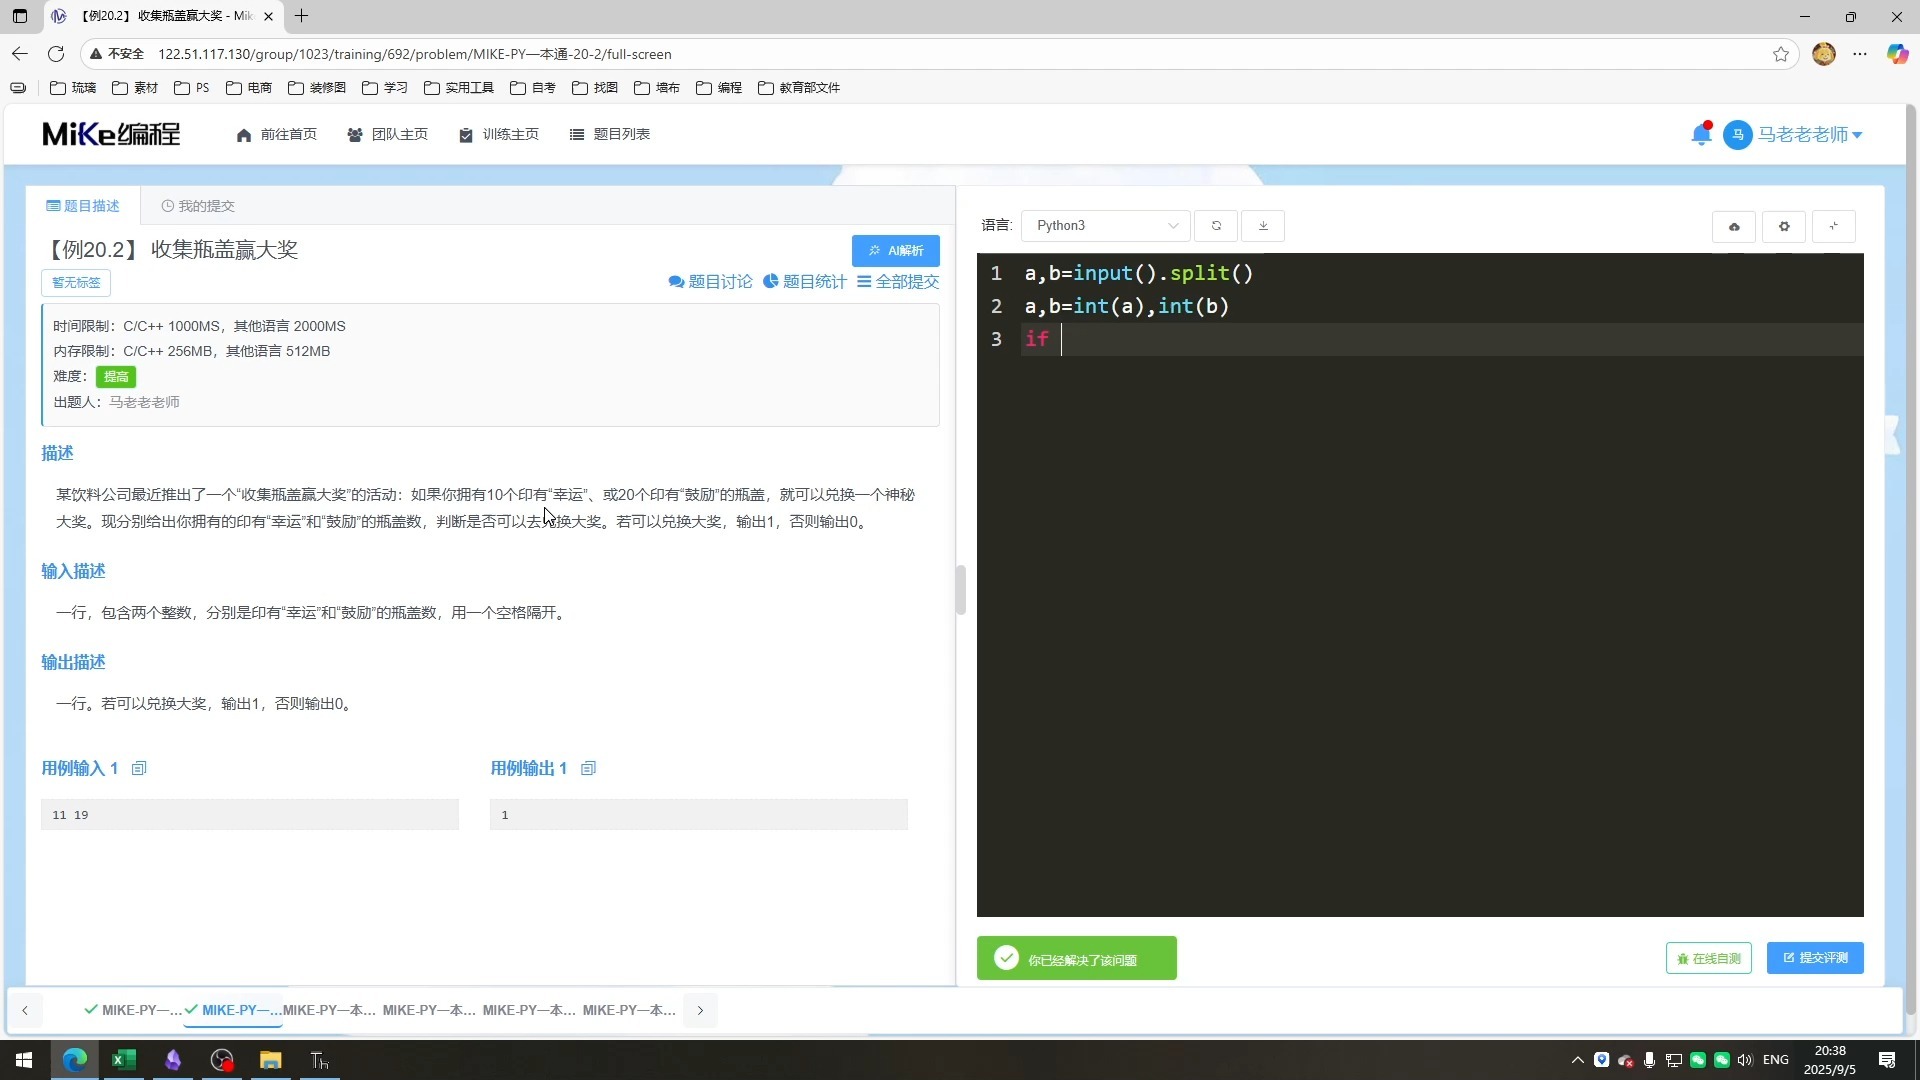Switch to the 我的提交 tab
The width and height of the screenshot is (1920, 1080).
198,206
